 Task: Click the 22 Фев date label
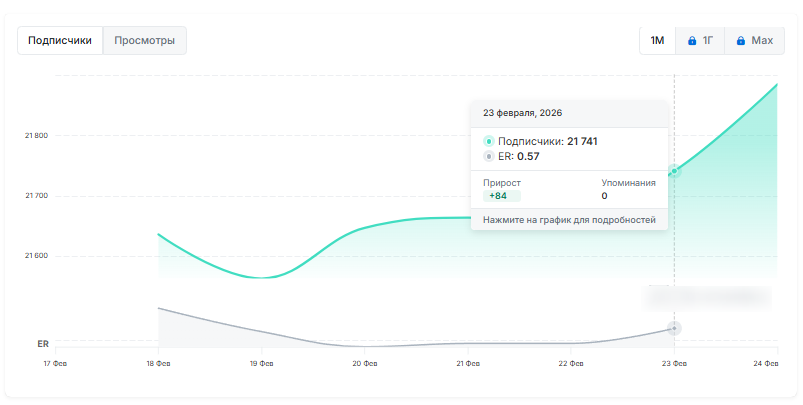coord(570,365)
